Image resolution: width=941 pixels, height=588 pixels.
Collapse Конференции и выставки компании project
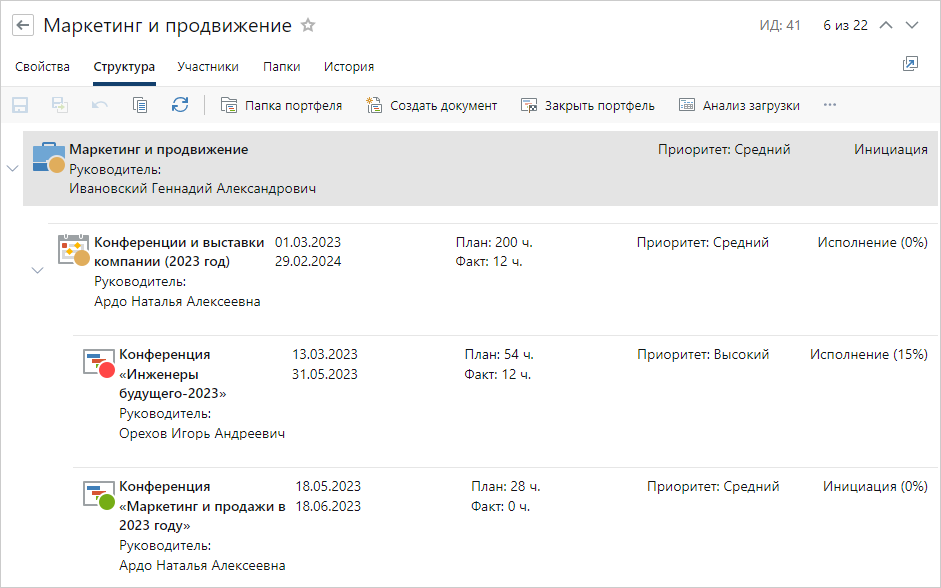coord(38,270)
